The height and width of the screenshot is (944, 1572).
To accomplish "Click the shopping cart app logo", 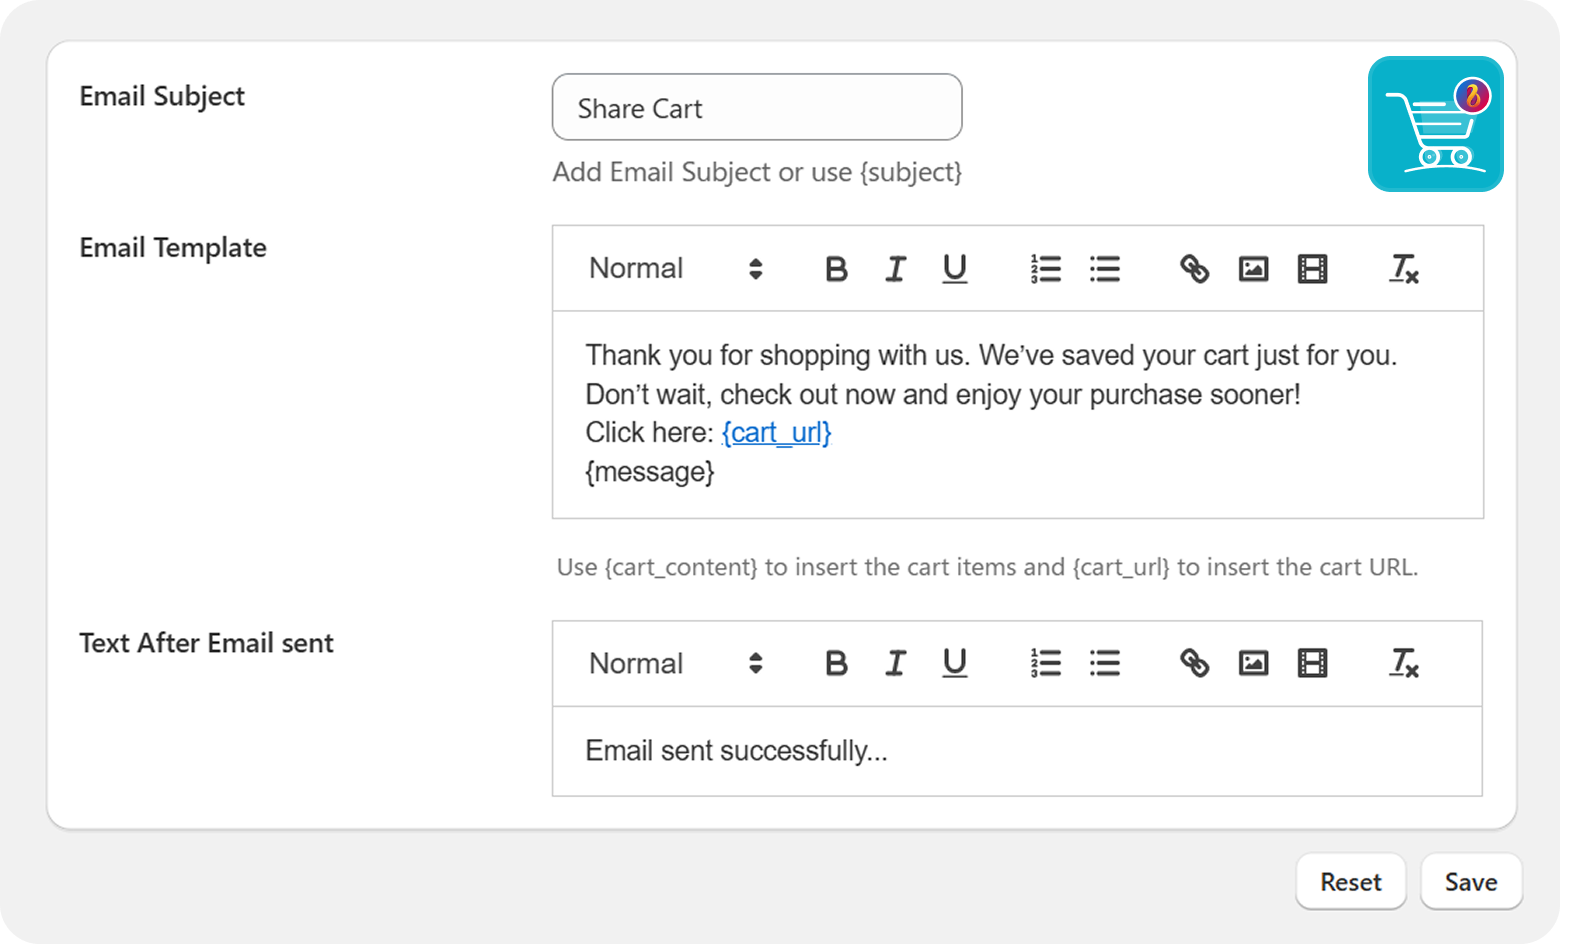I will pyautogui.click(x=1435, y=124).
